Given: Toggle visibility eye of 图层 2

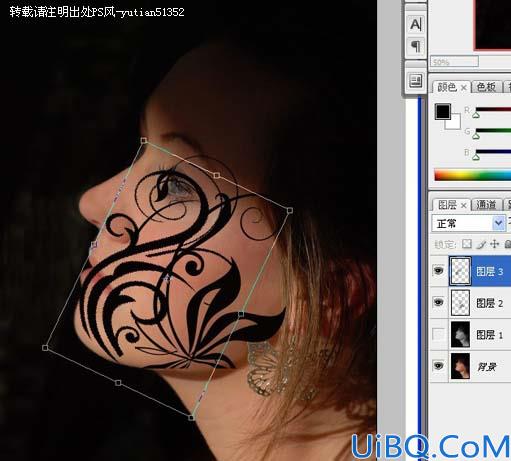Looking at the screenshot, I should click(x=439, y=302).
